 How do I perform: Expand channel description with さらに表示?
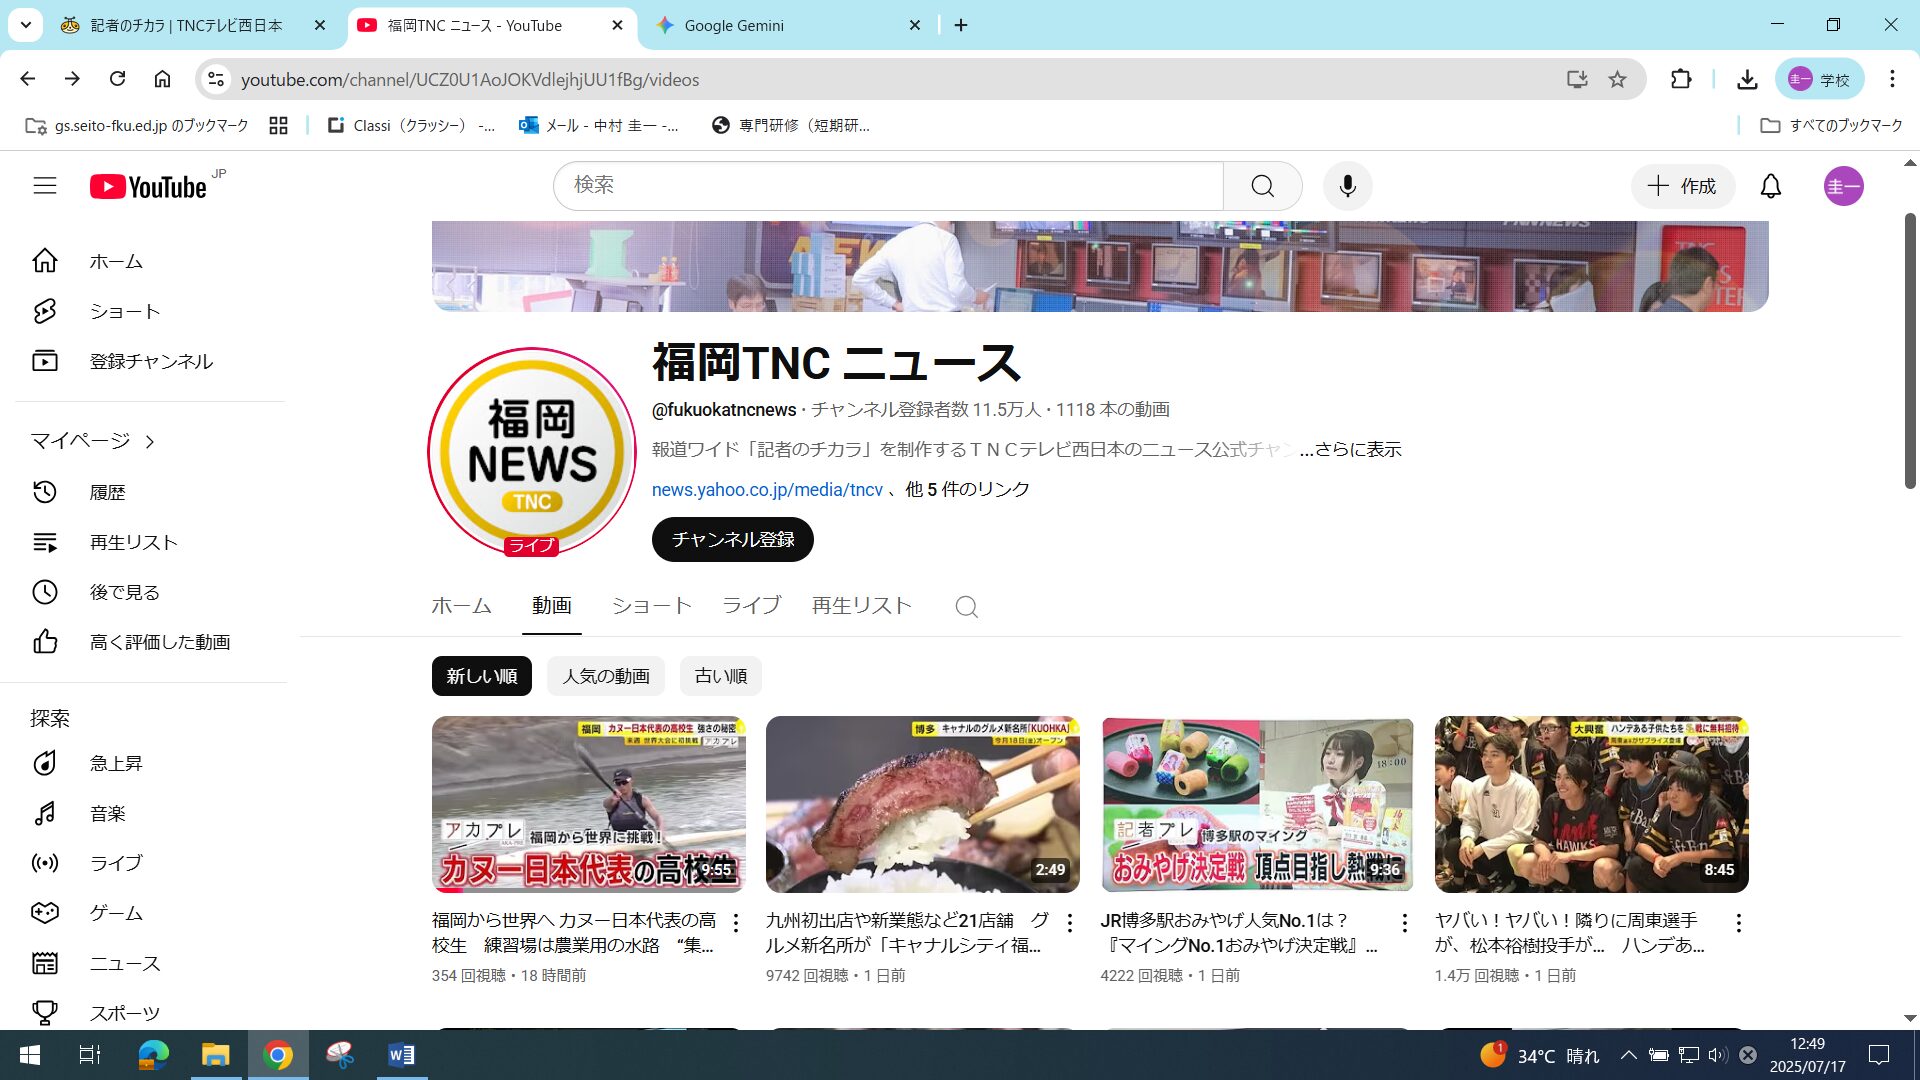(1357, 450)
